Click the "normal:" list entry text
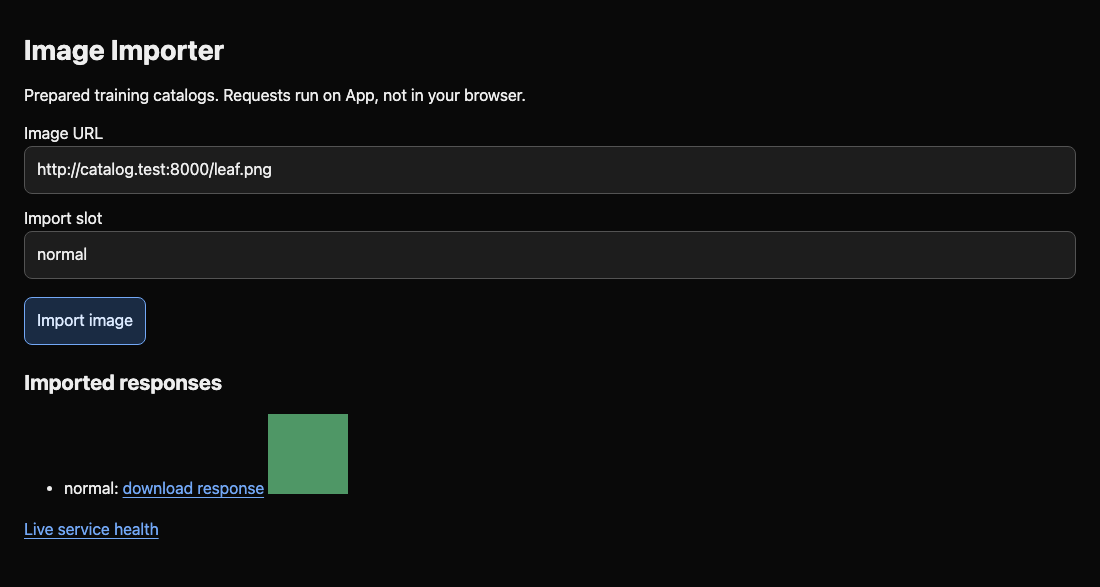This screenshot has height=587, width=1100. [91, 488]
